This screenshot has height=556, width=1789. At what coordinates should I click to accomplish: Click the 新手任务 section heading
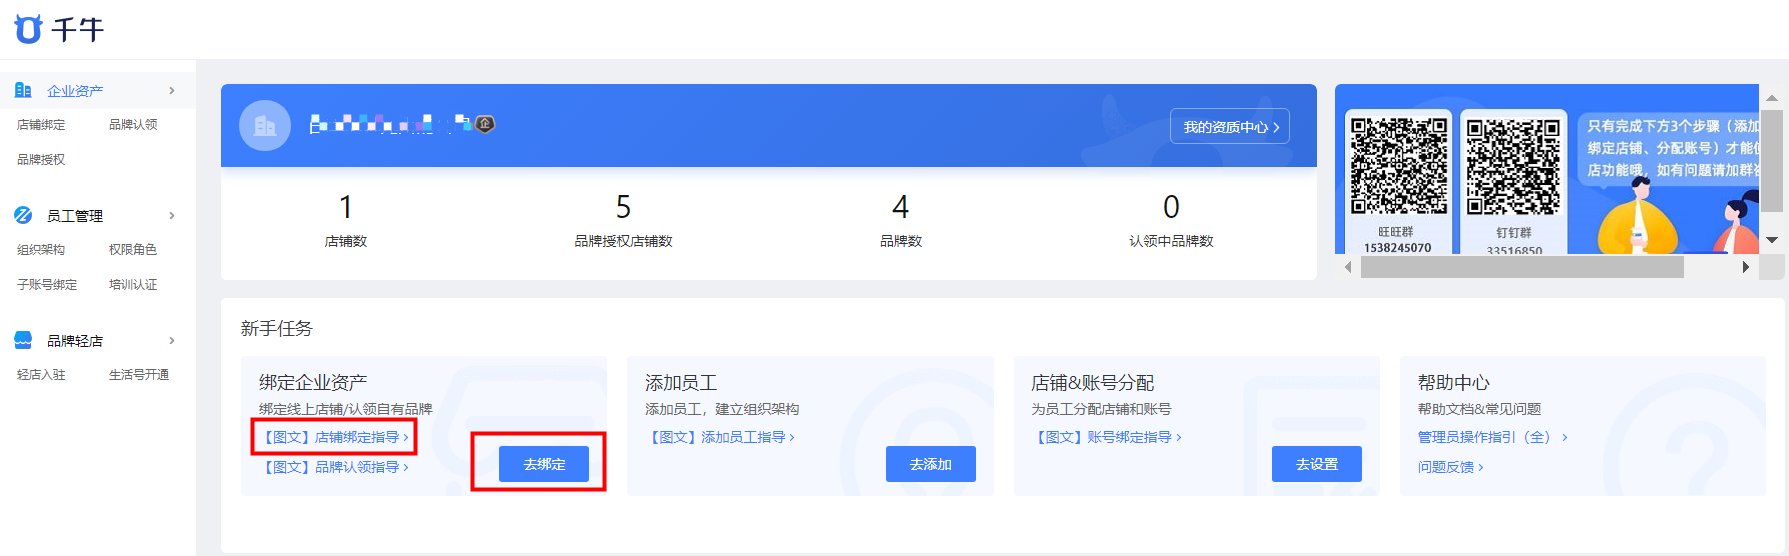pos(277,328)
